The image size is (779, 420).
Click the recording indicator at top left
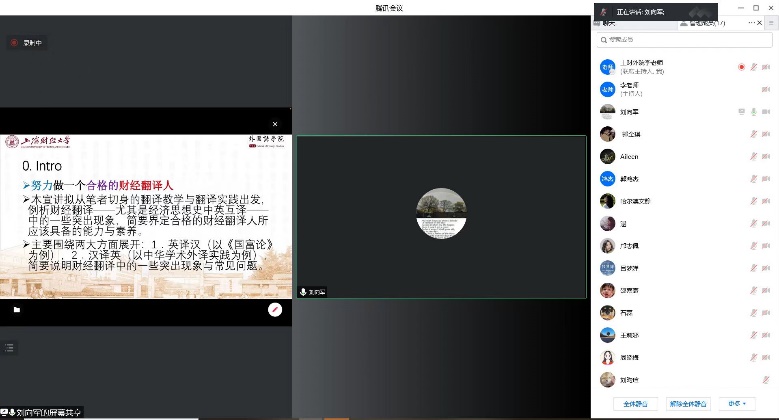[24, 42]
